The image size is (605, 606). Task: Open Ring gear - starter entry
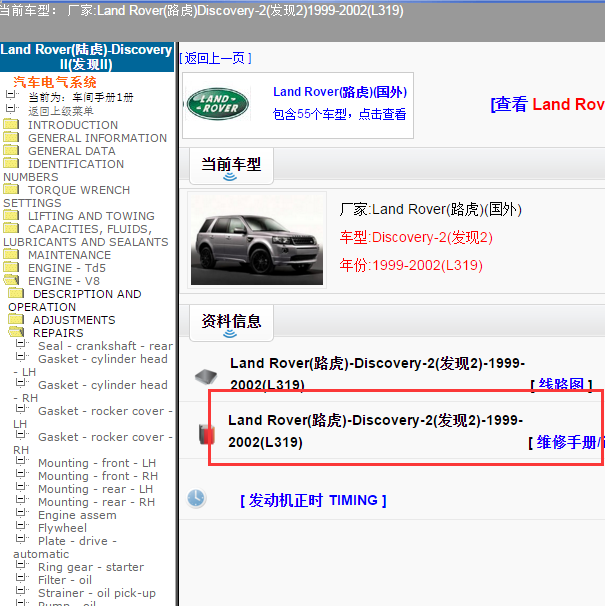90,567
